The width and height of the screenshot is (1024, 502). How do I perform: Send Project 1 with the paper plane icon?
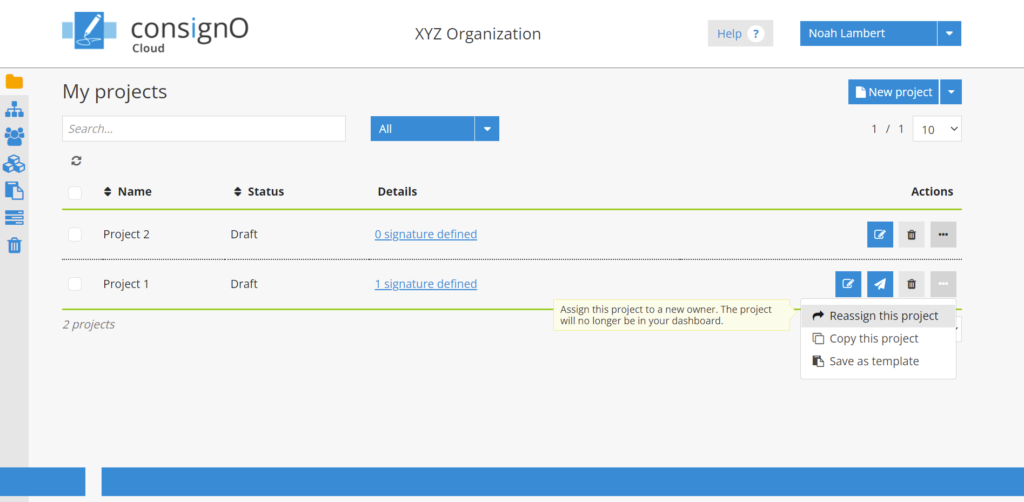[879, 284]
